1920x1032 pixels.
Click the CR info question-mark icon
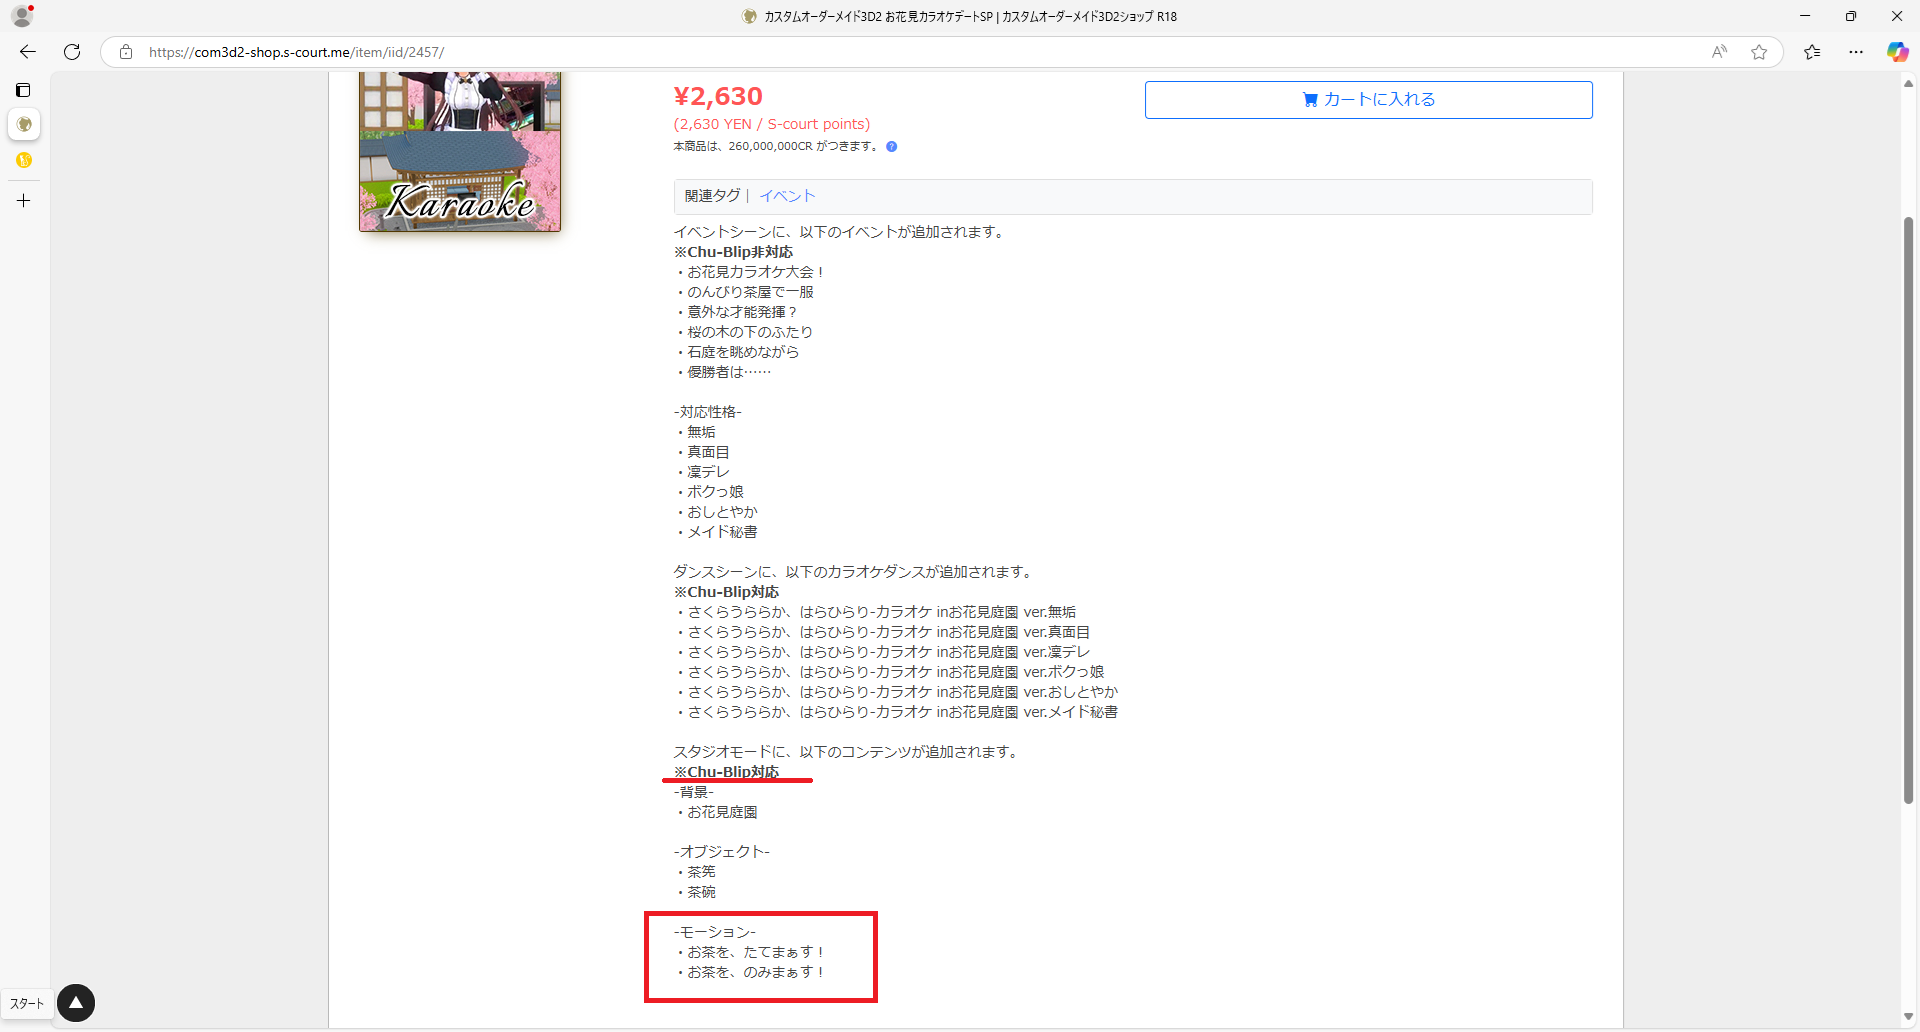click(891, 147)
